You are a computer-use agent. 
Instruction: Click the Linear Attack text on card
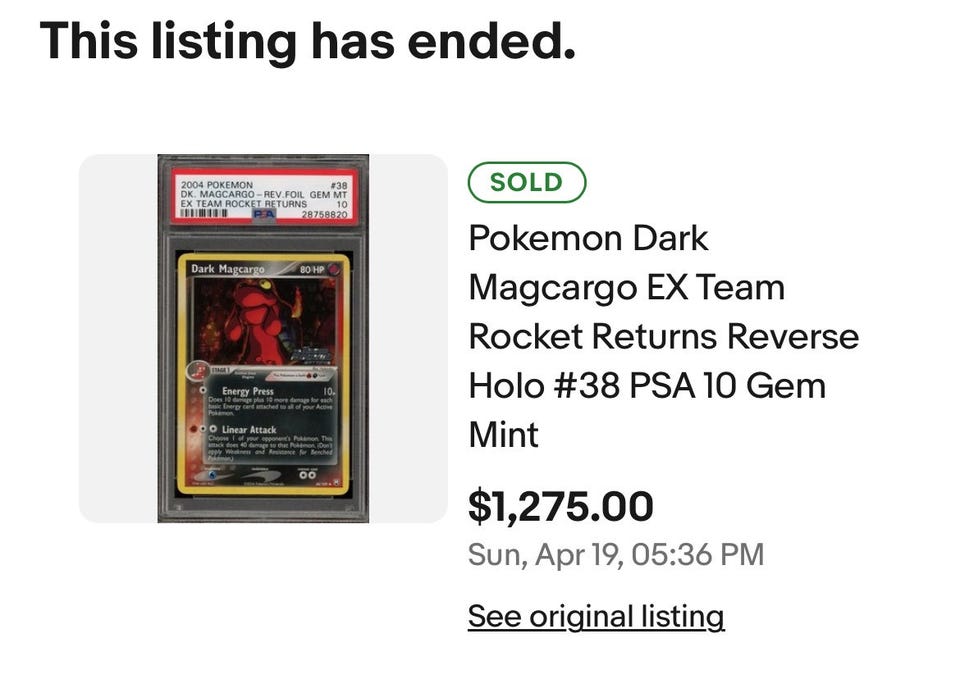point(249,429)
